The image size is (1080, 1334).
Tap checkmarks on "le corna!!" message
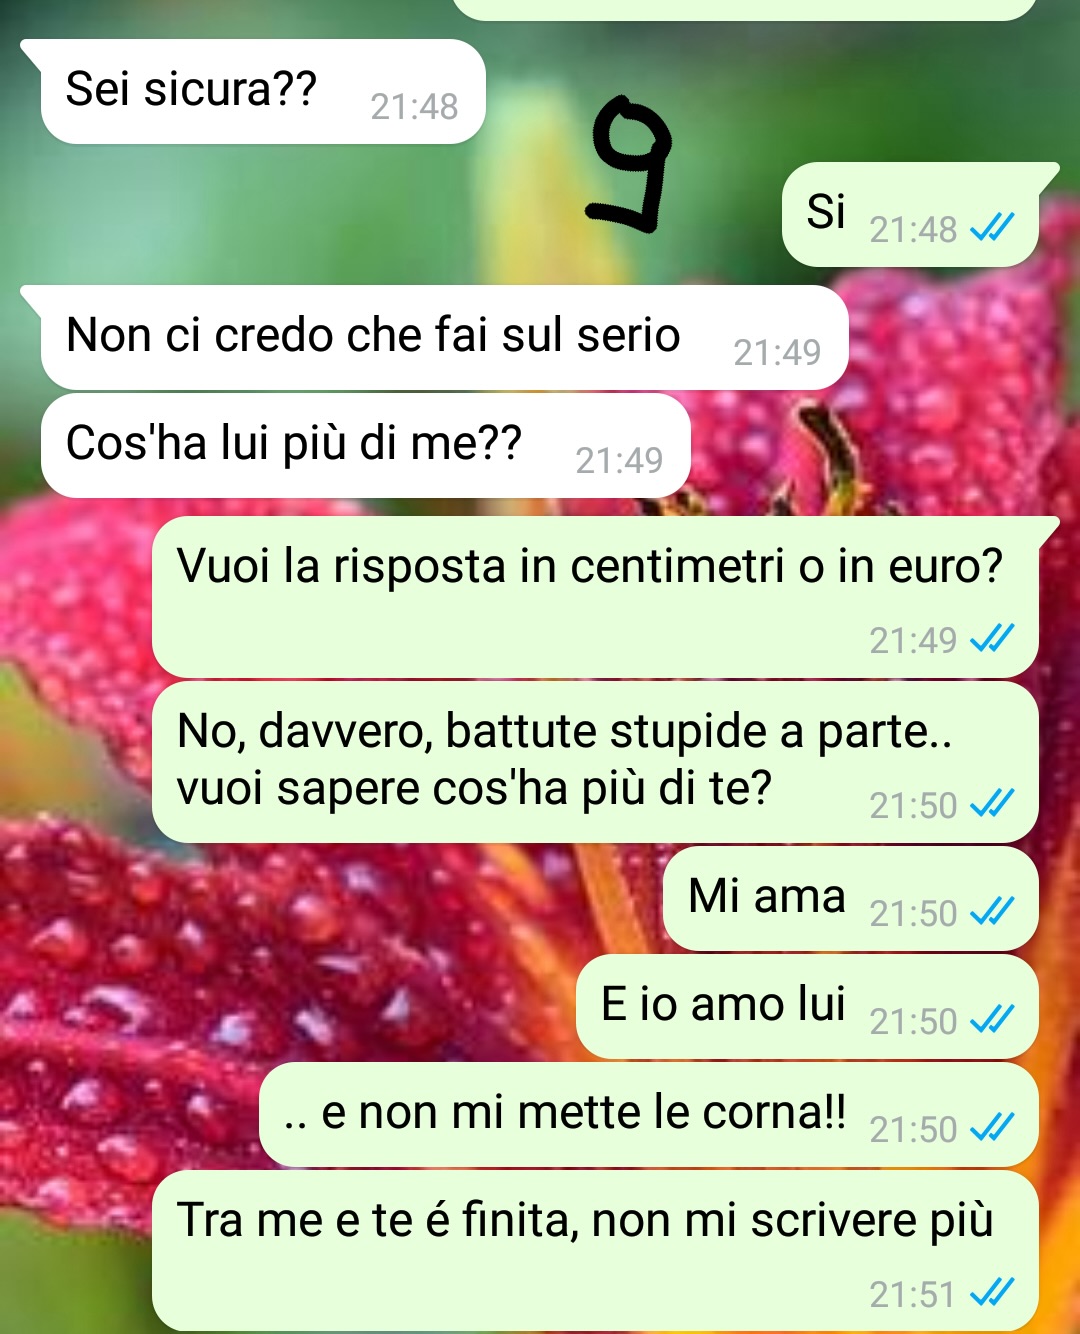992,1128
